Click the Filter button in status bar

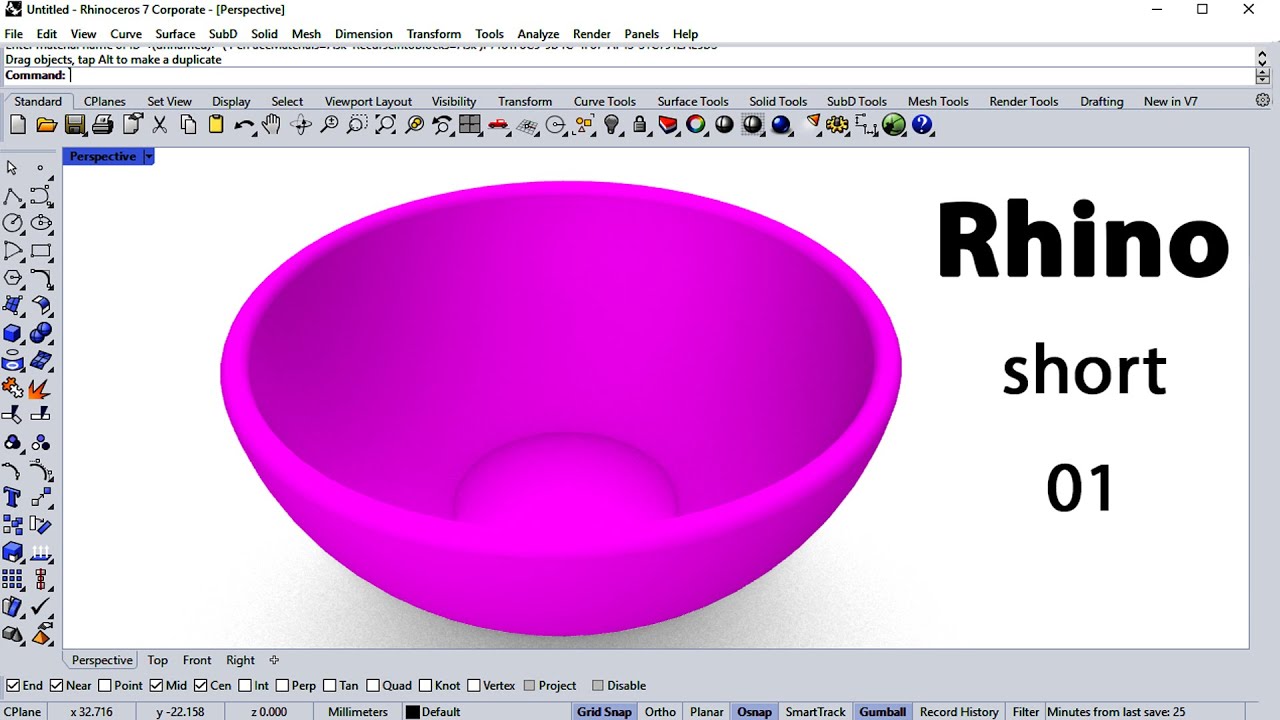pos(1026,712)
